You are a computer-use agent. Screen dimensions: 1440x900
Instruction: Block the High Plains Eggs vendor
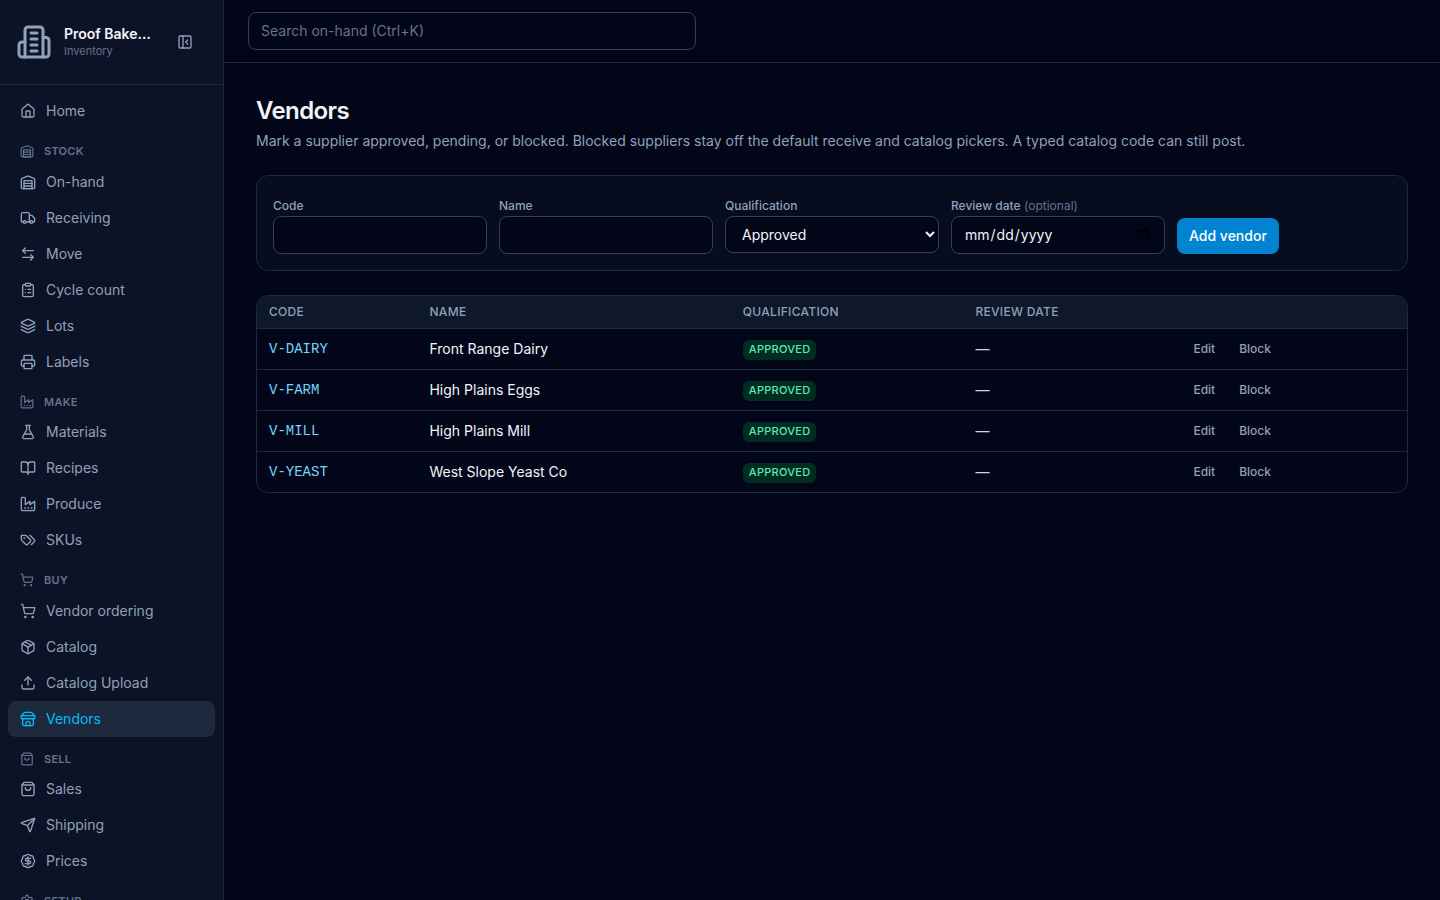pyautogui.click(x=1255, y=390)
